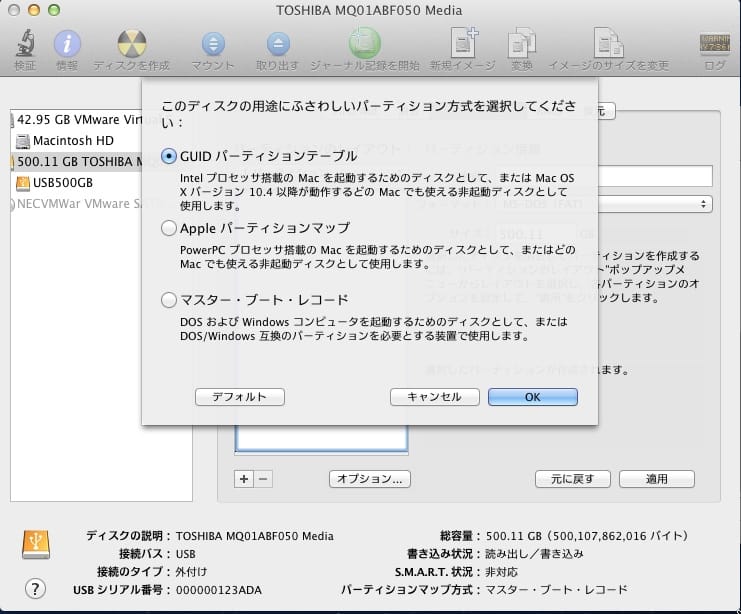Click the 外付け connection type value

tap(191, 572)
